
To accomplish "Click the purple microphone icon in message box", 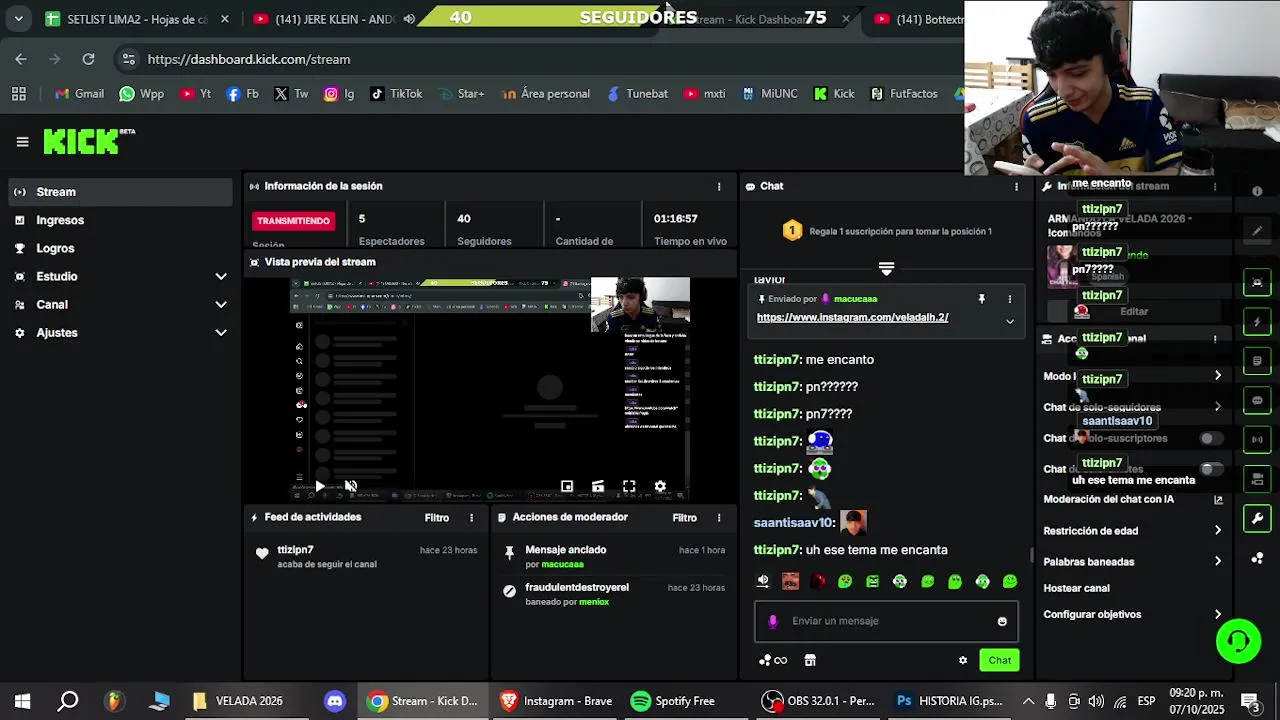I will click(772, 621).
